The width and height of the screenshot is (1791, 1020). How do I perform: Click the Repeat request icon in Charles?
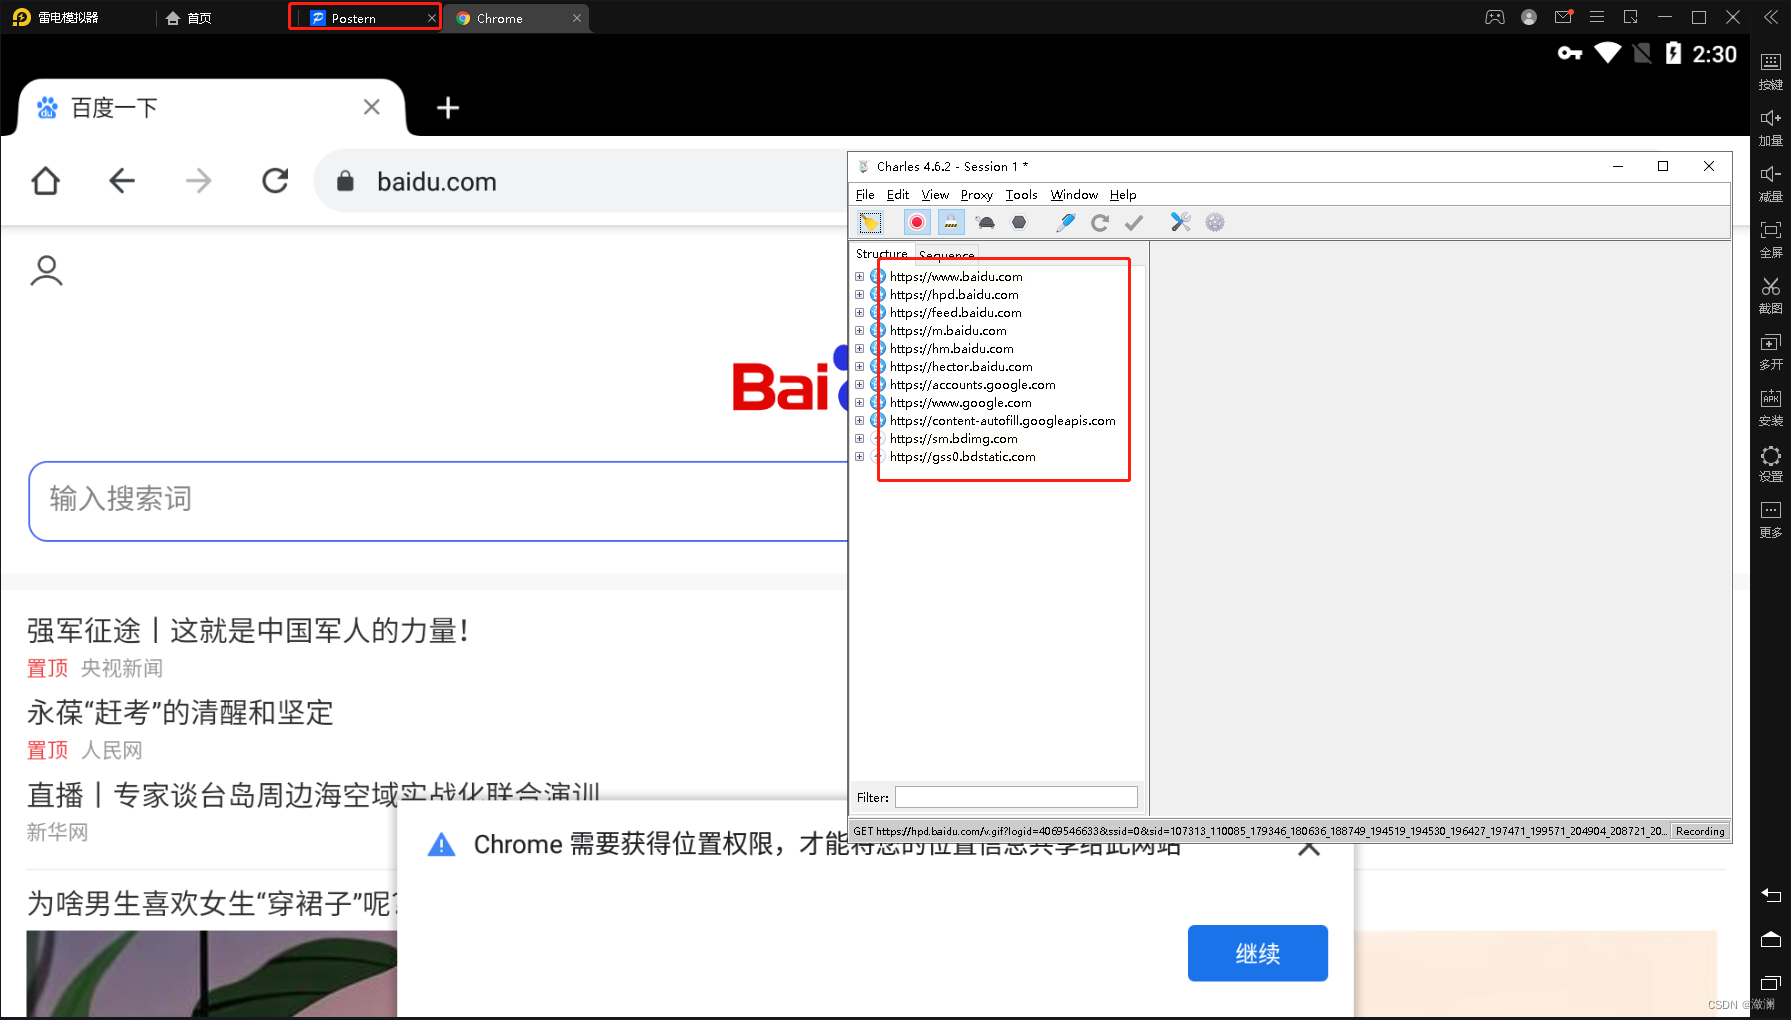pos(1100,222)
